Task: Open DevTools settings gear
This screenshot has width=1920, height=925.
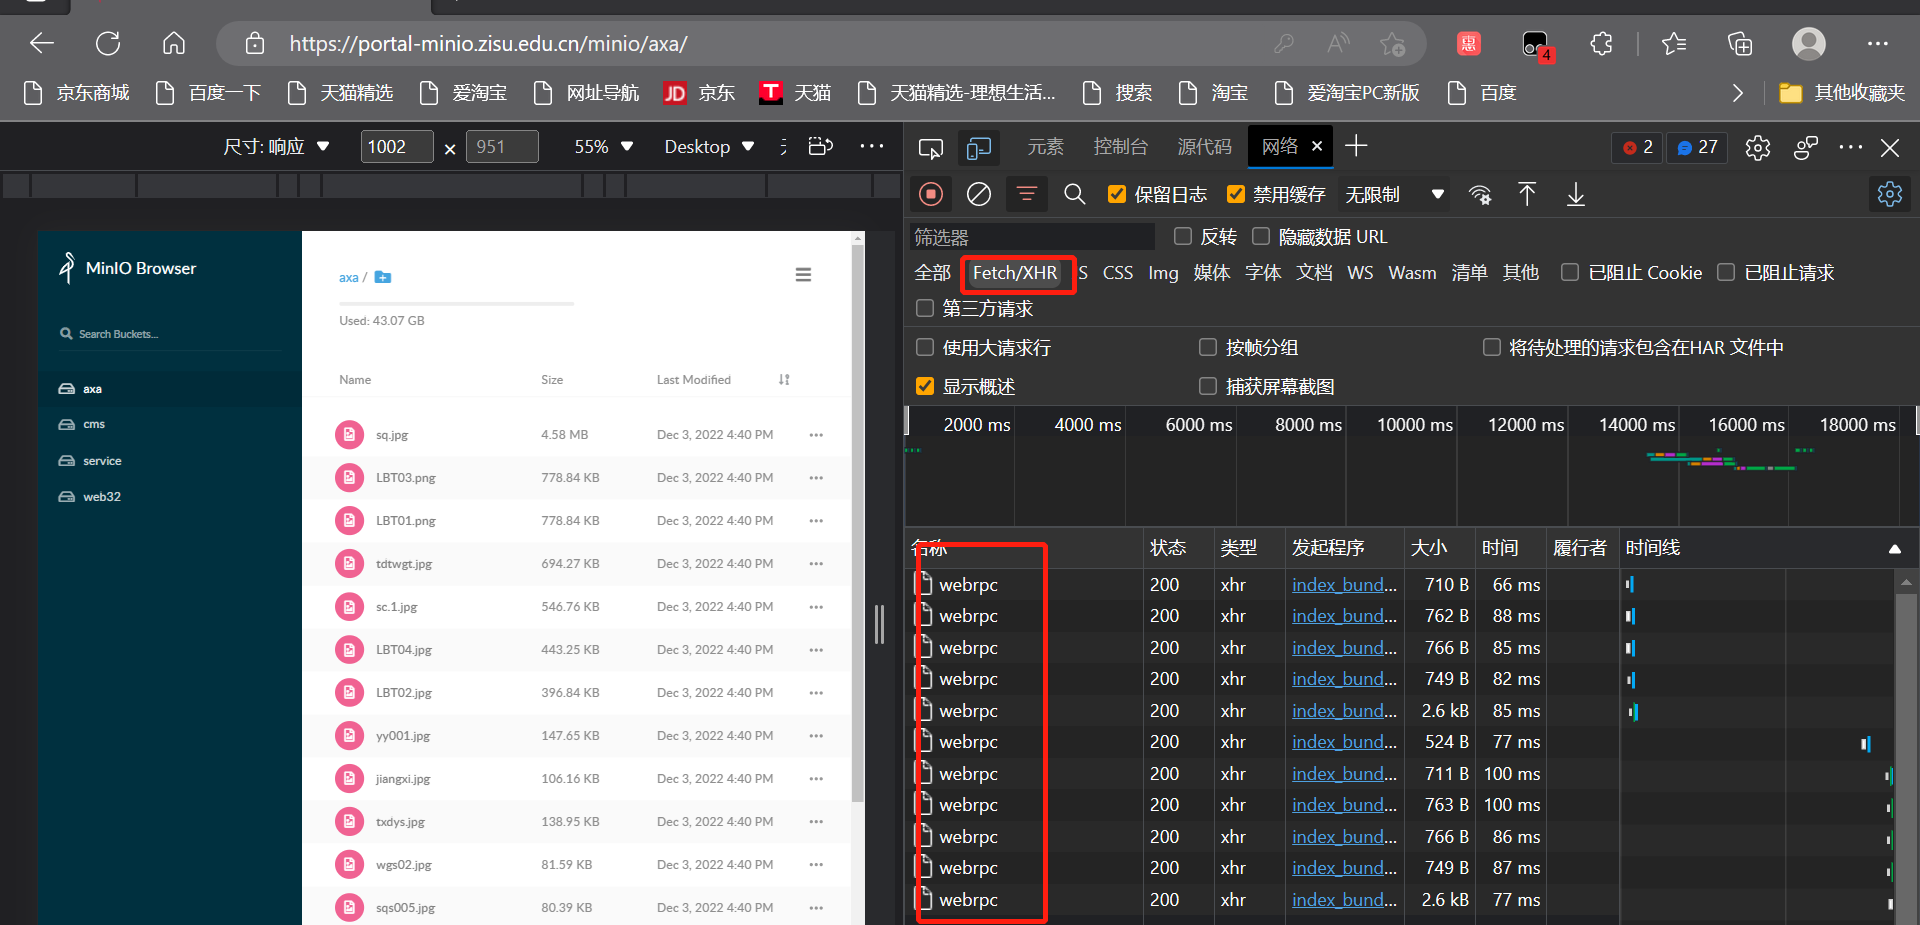Action: [1757, 148]
